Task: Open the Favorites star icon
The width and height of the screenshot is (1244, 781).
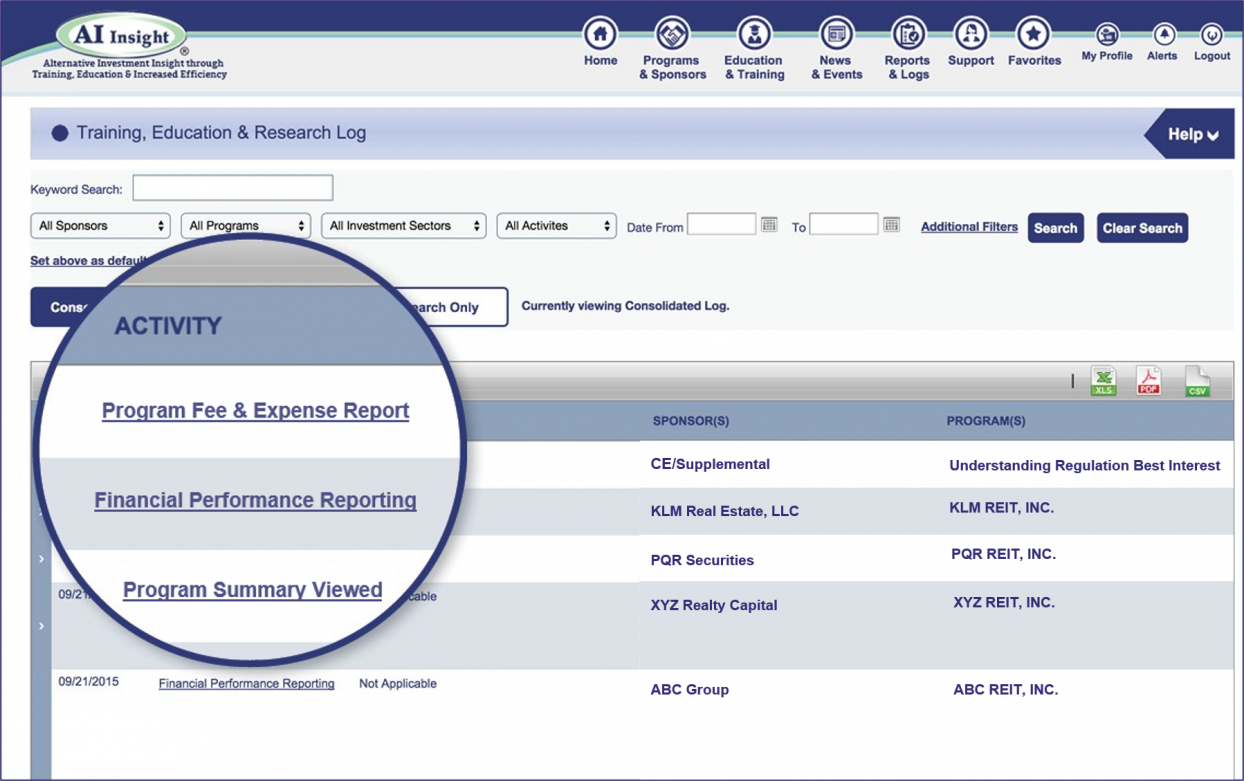Action: (x=1033, y=34)
